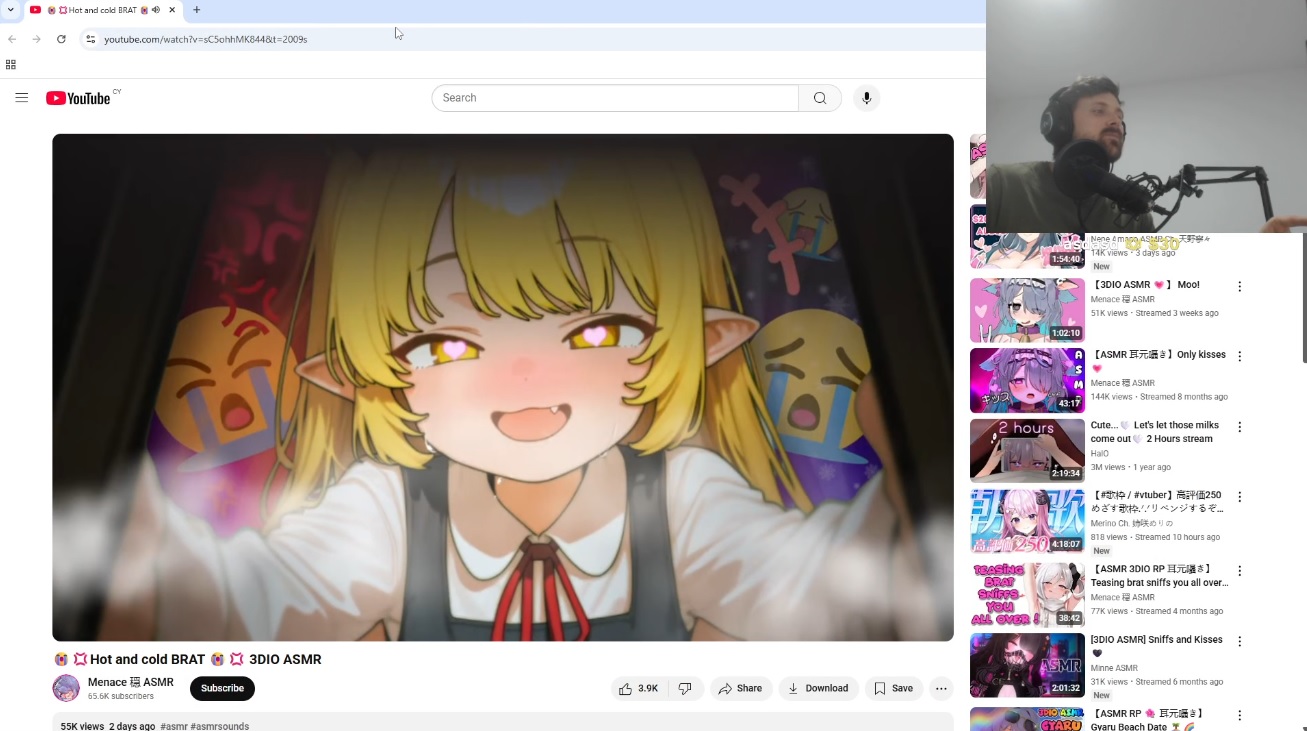Go forward with browser forward arrow
The width and height of the screenshot is (1307, 731).
[36, 39]
